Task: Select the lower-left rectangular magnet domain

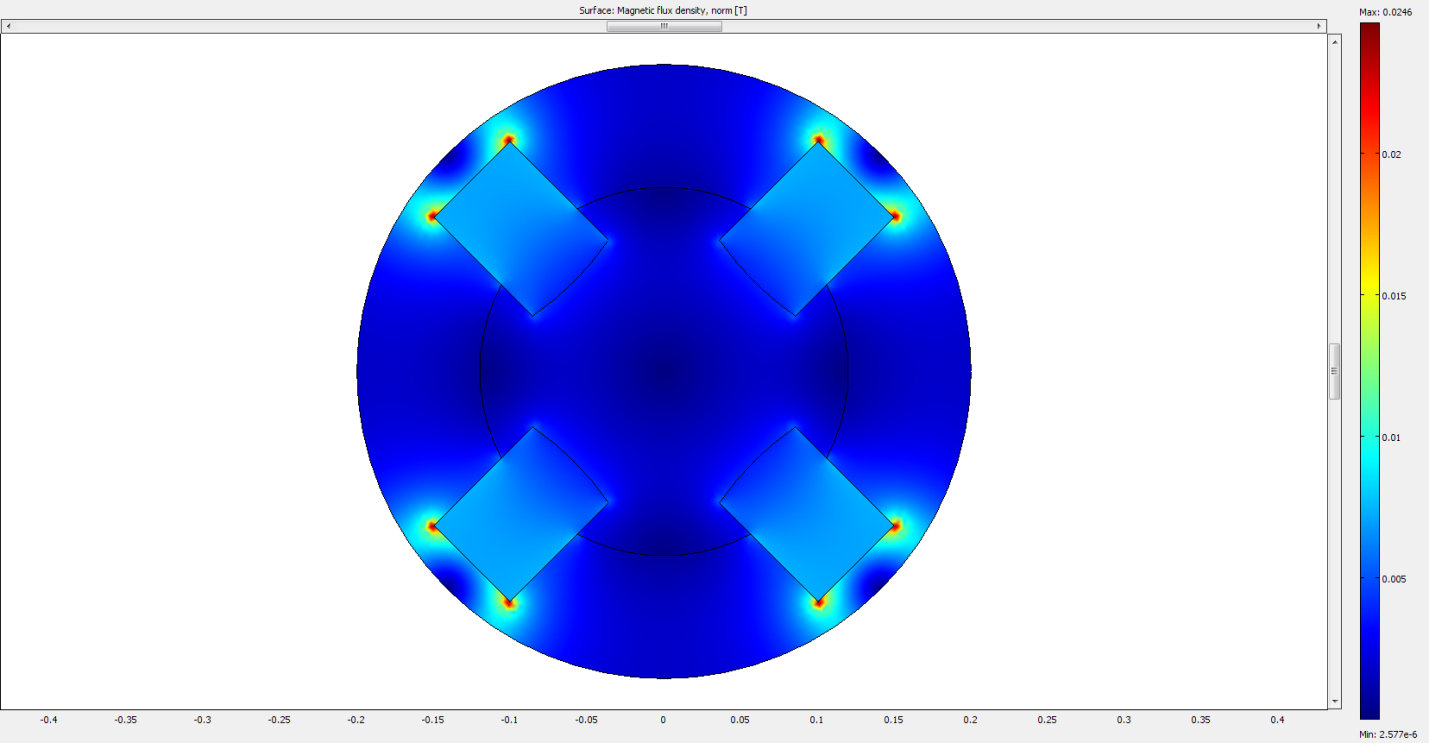Action: [x=521, y=515]
